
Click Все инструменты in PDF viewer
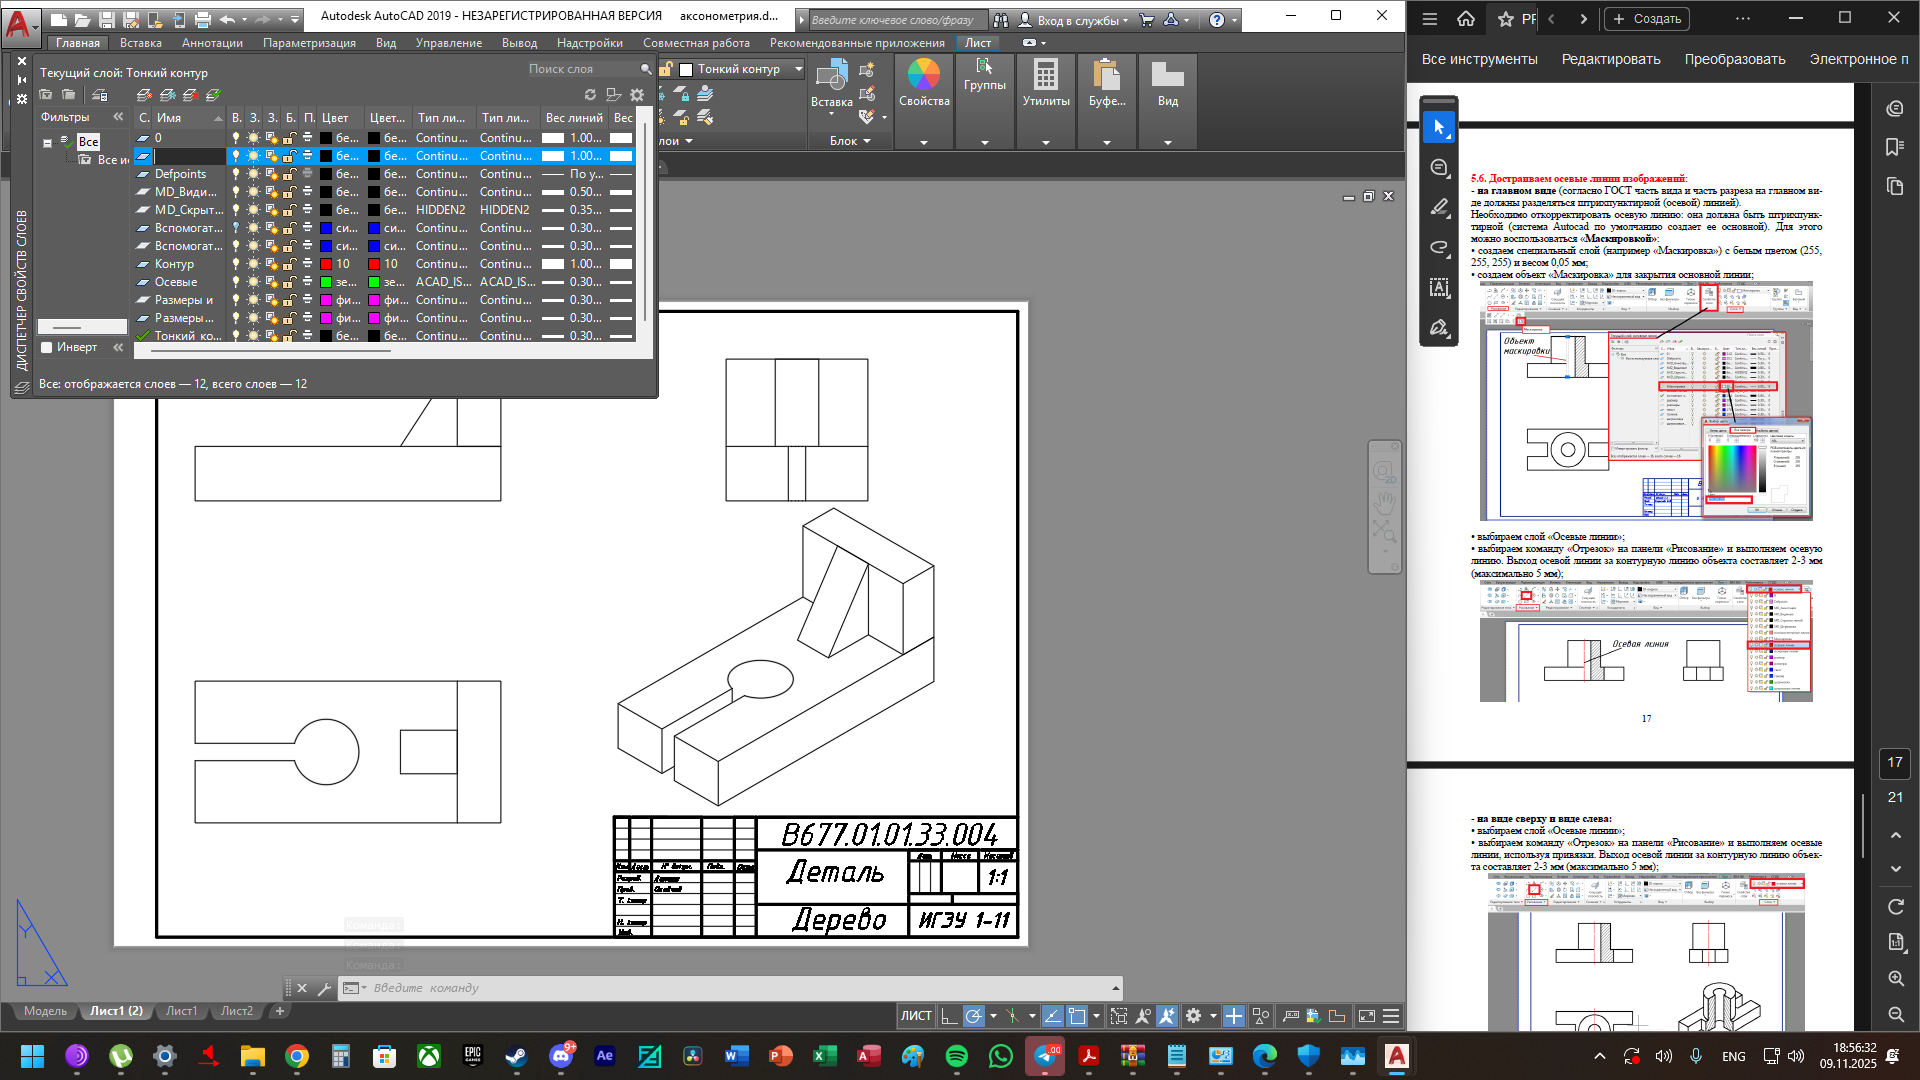[1479, 59]
